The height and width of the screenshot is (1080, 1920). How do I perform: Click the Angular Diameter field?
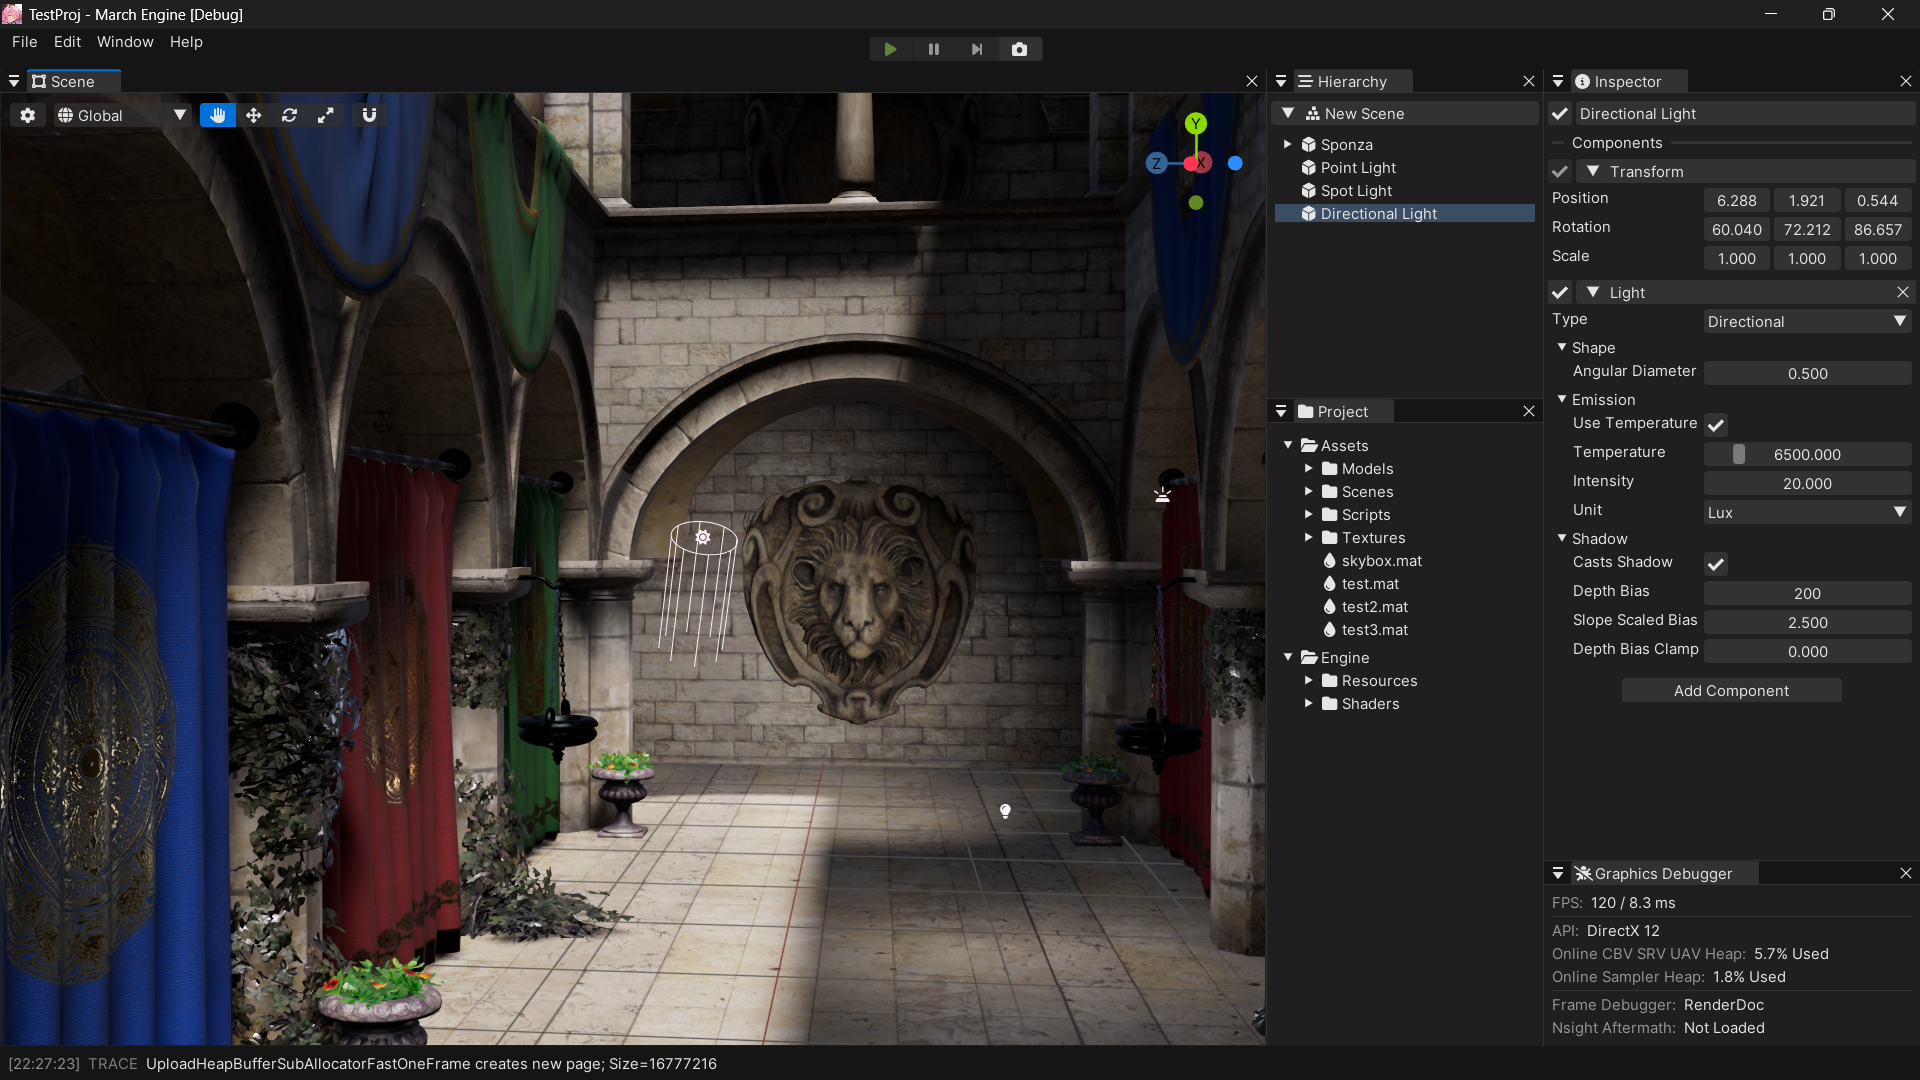pos(1808,373)
